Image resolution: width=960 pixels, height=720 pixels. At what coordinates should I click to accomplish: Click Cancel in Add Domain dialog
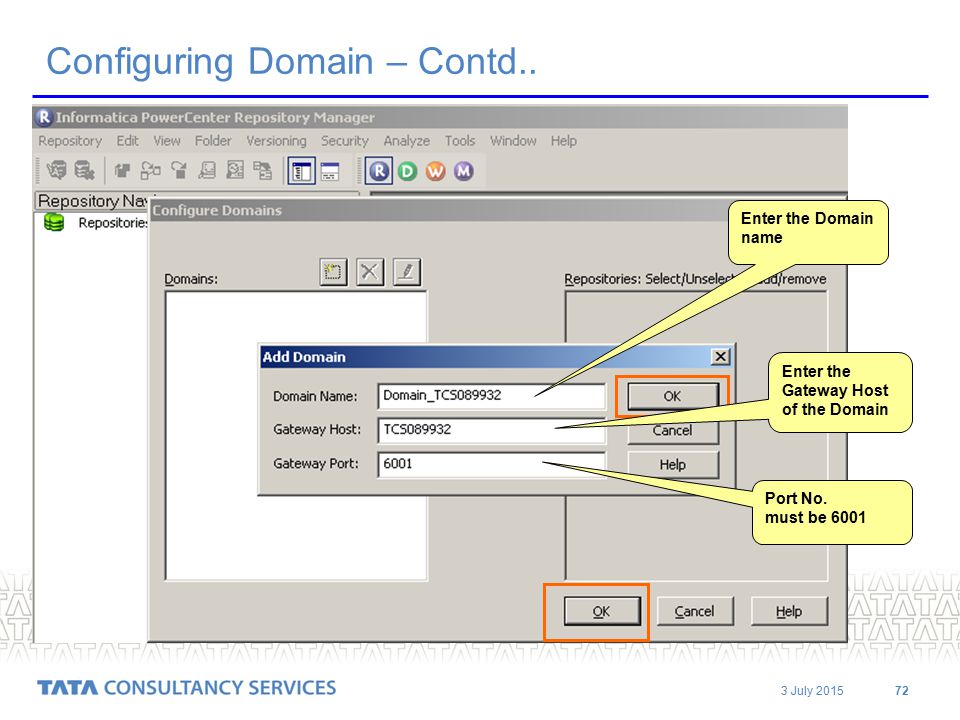(x=672, y=430)
